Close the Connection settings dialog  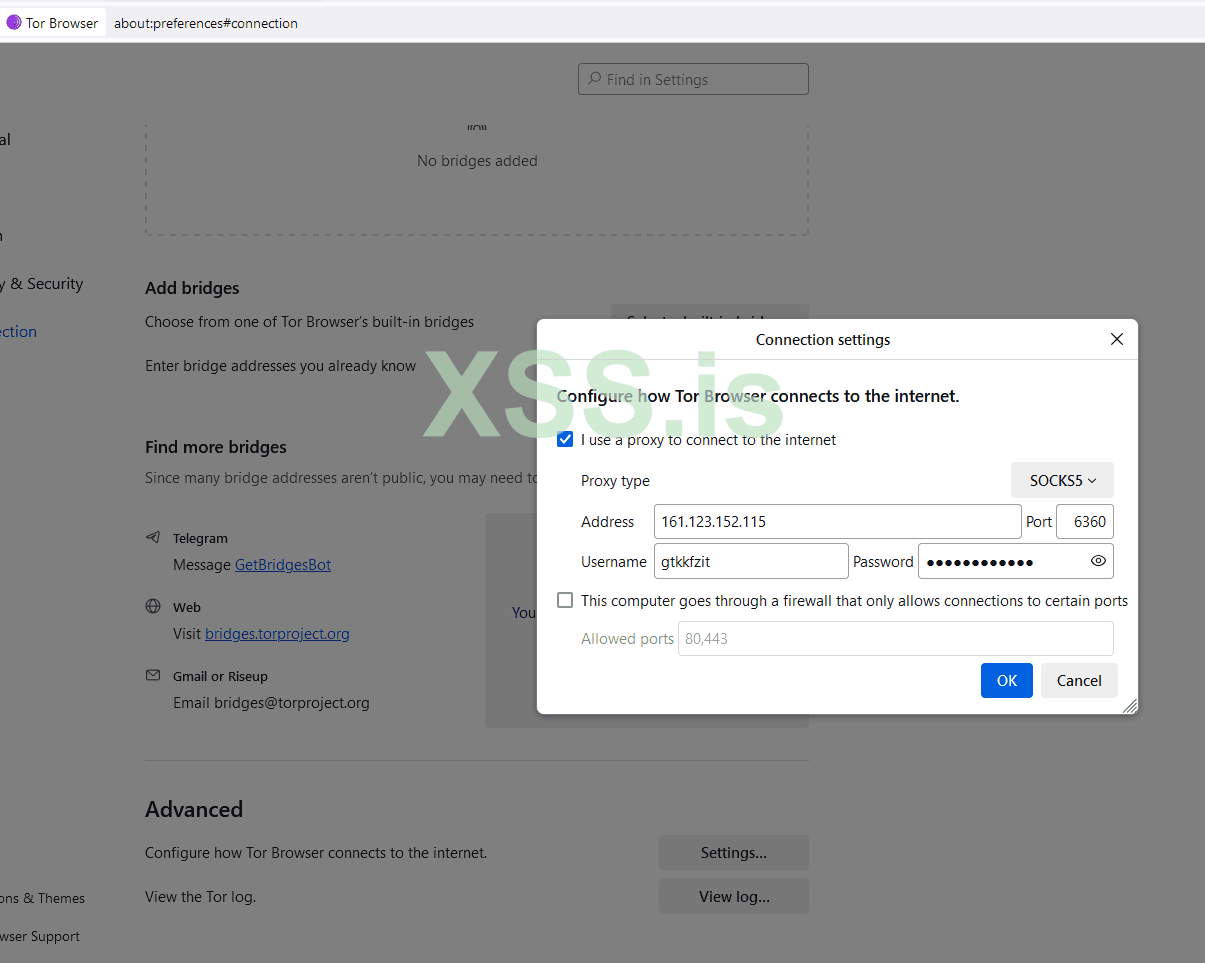point(1117,339)
